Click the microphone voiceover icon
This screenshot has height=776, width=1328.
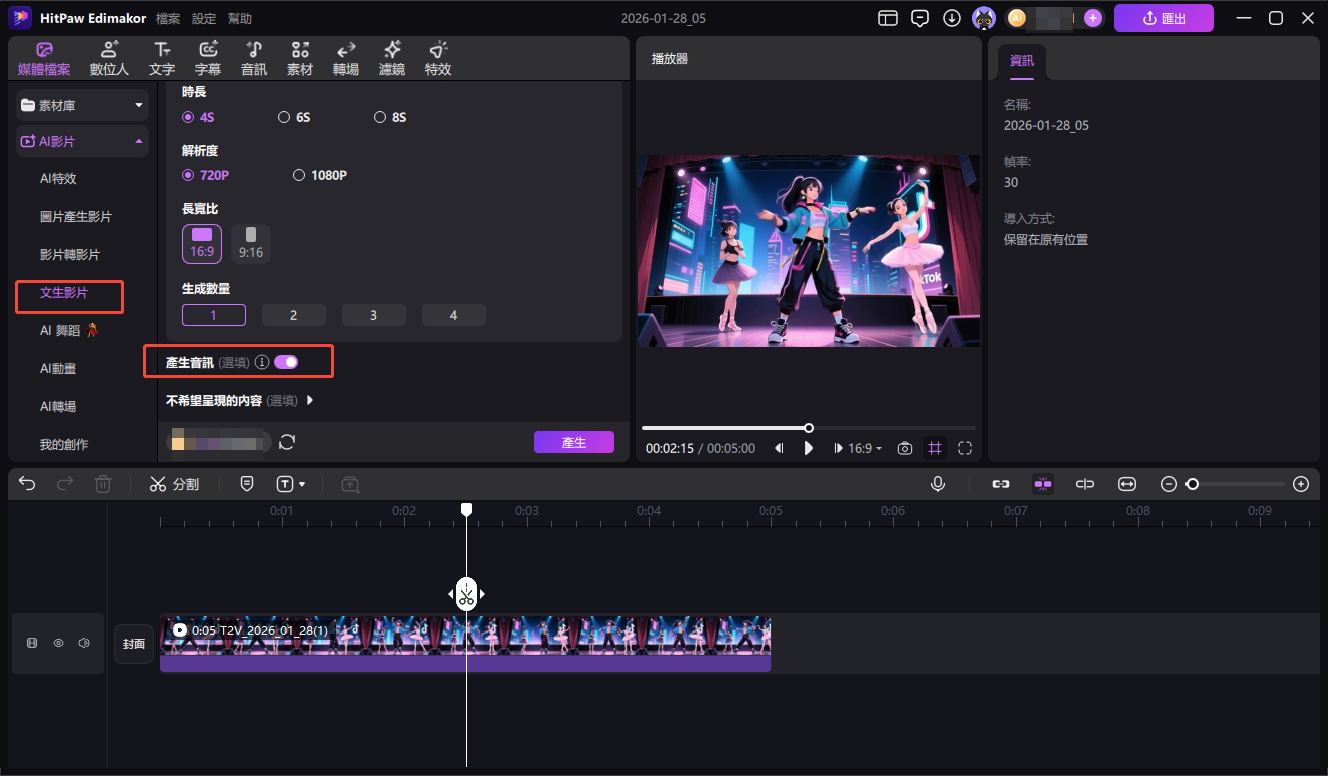(938, 484)
